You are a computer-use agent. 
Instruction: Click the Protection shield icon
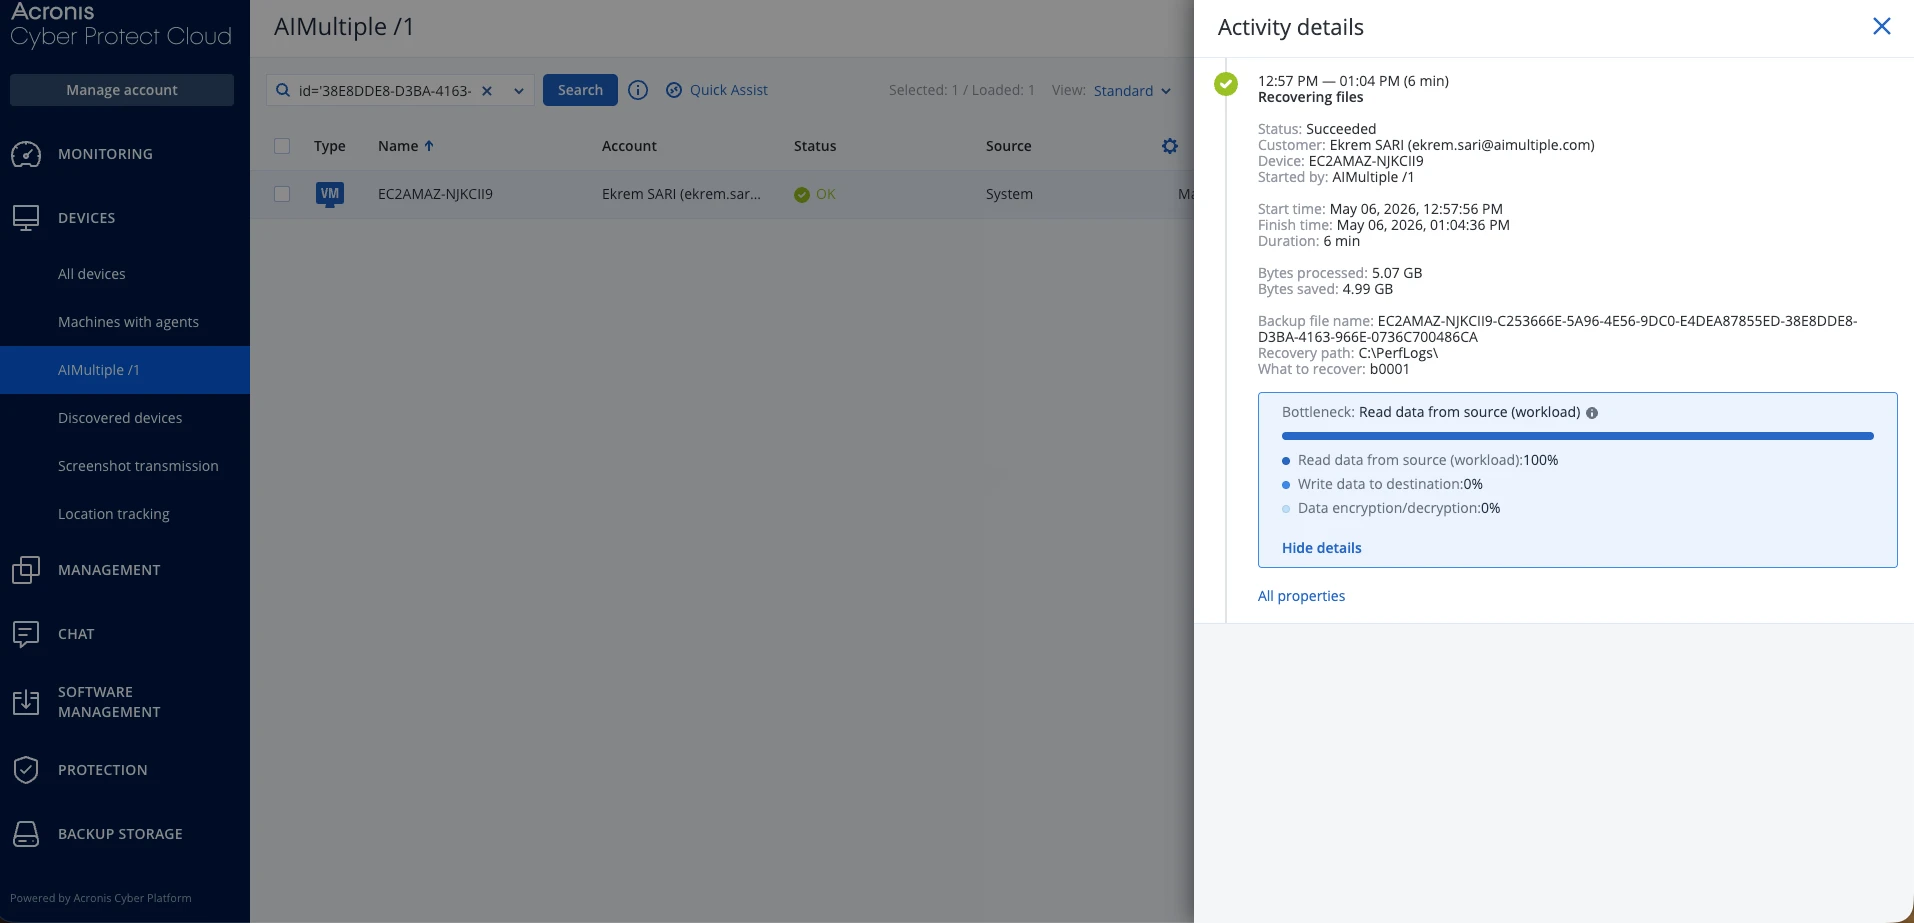pos(26,770)
